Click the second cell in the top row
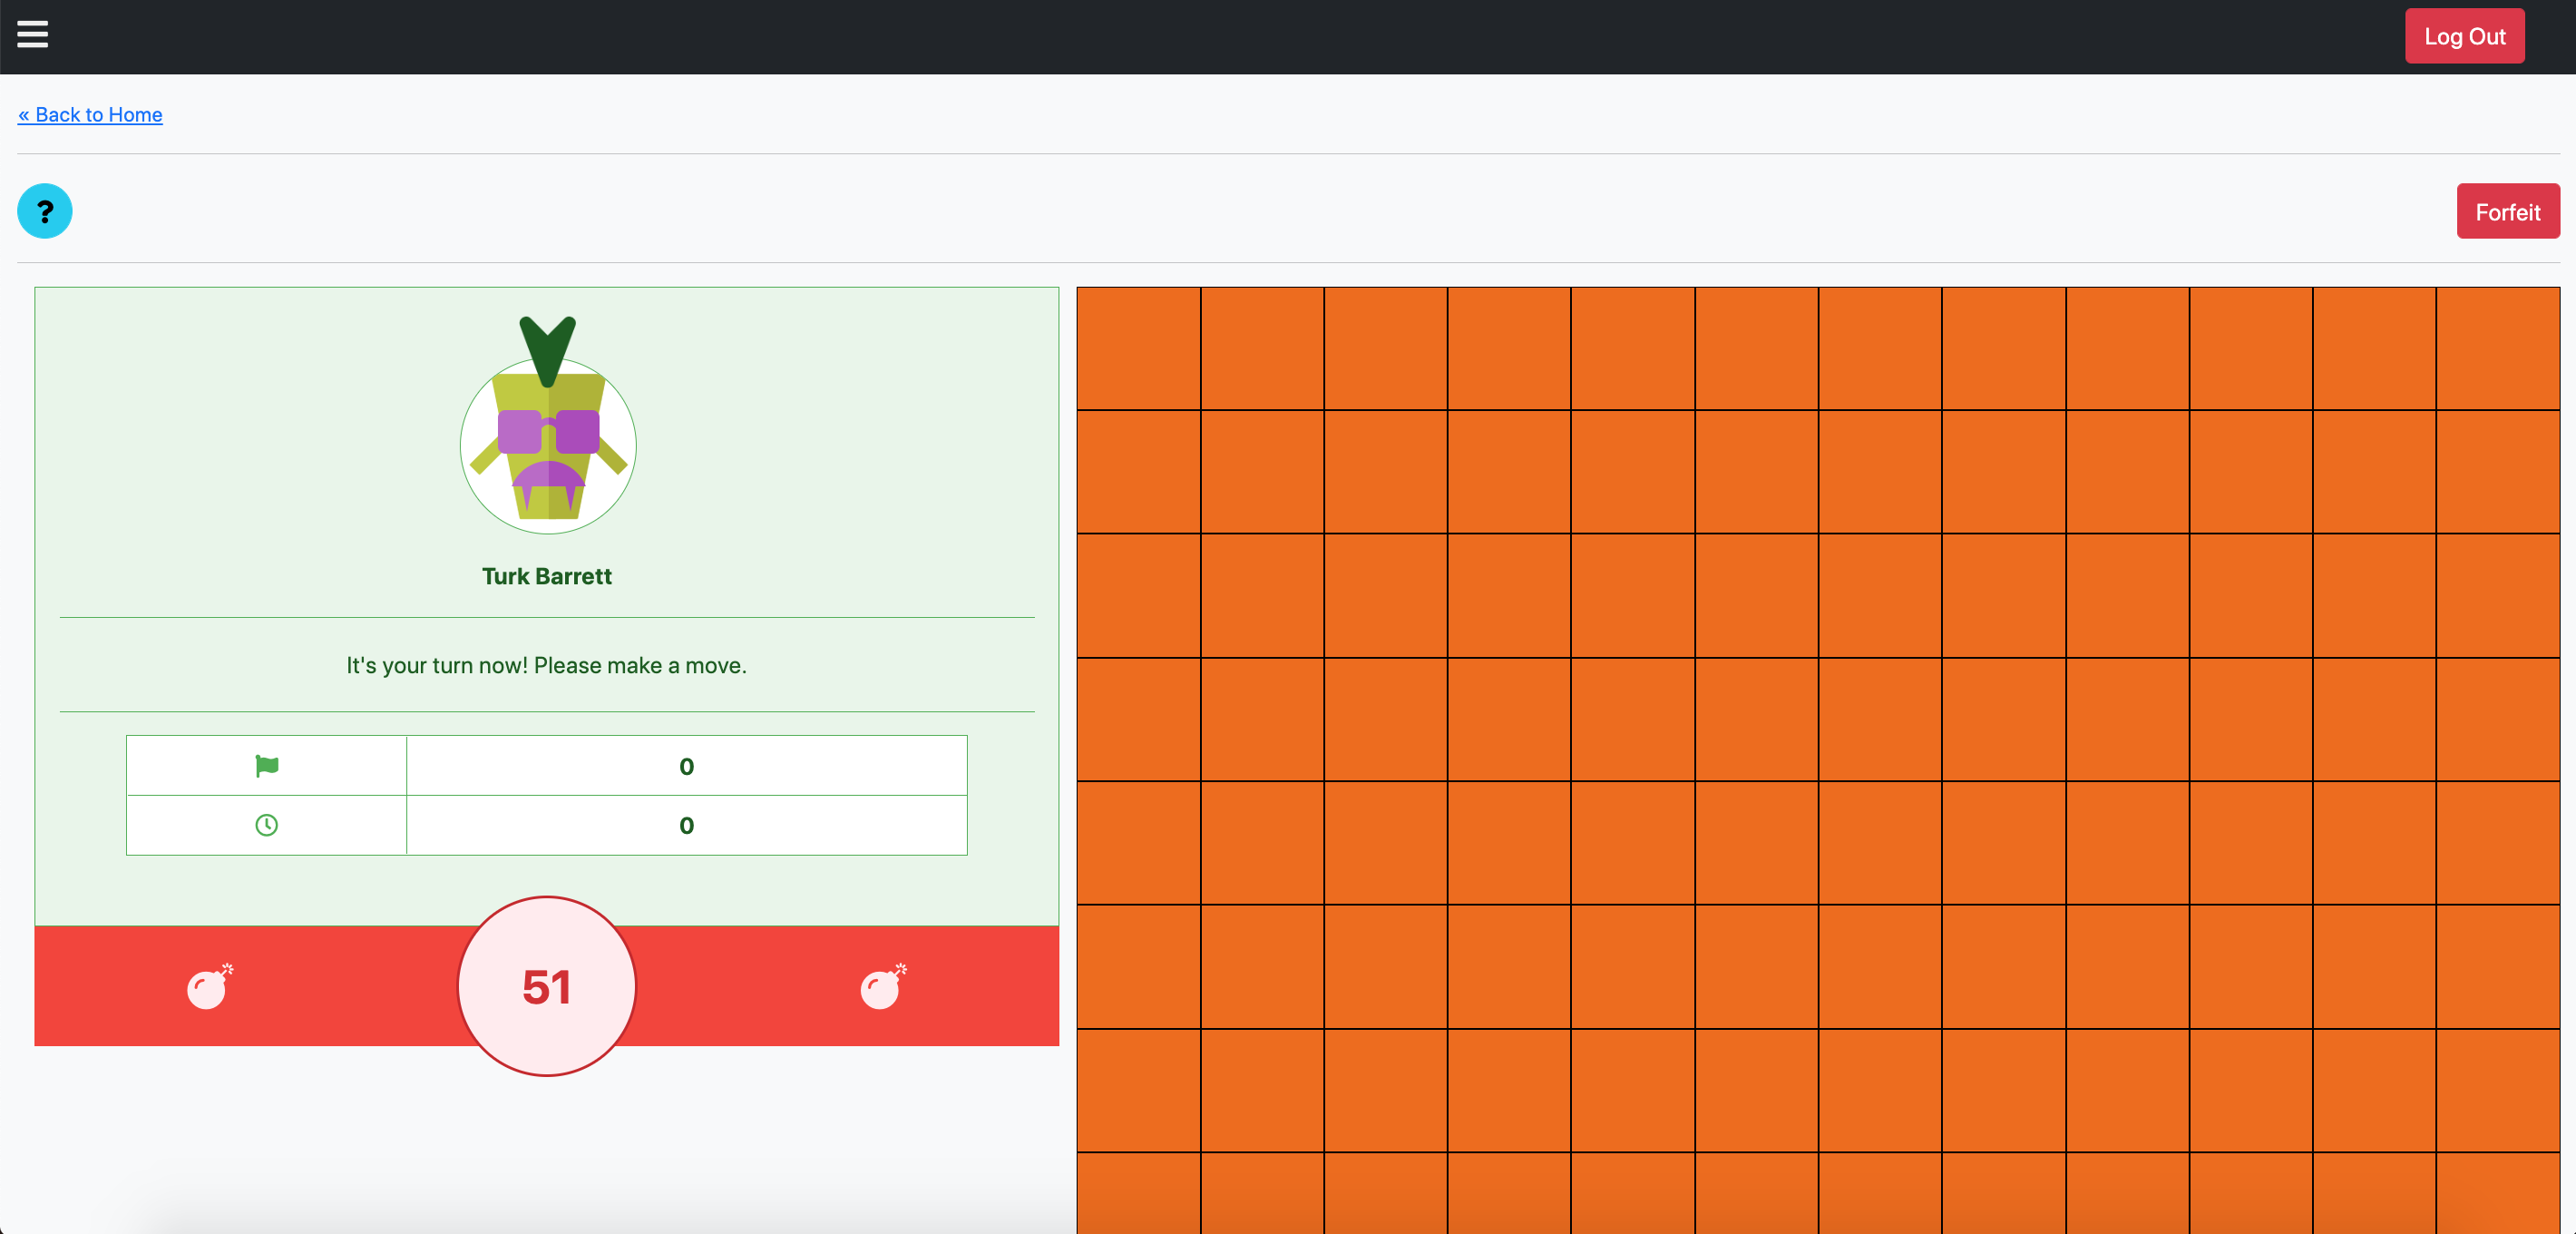The width and height of the screenshot is (2576, 1234). pyautogui.click(x=1262, y=348)
